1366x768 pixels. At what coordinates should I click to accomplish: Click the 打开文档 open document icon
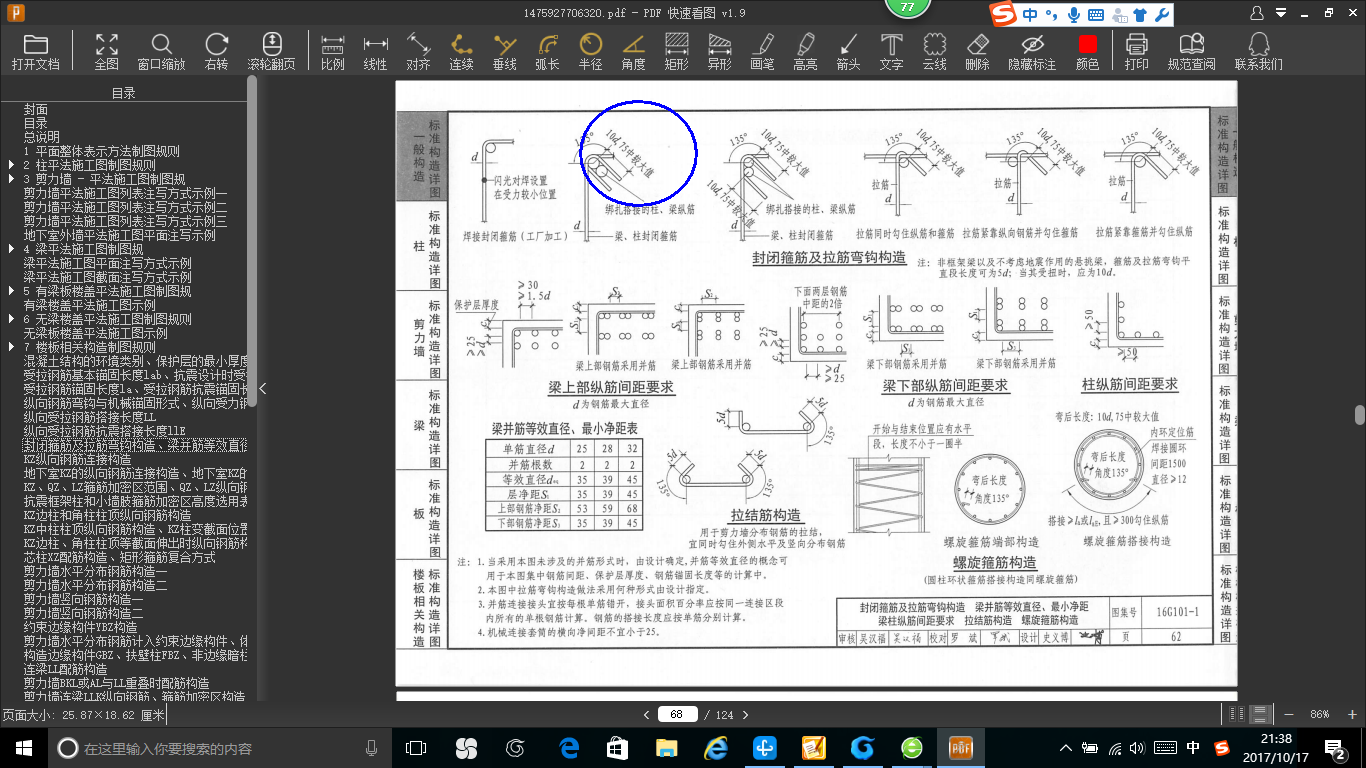point(36,51)
